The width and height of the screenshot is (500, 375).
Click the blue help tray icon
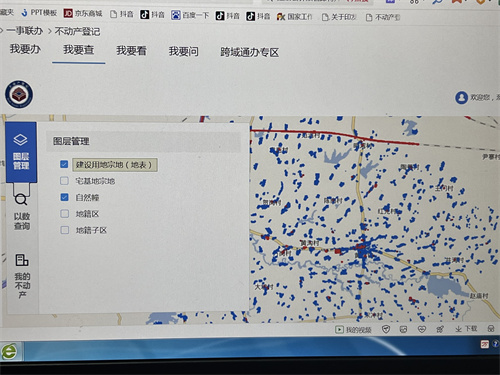(496, 343)
